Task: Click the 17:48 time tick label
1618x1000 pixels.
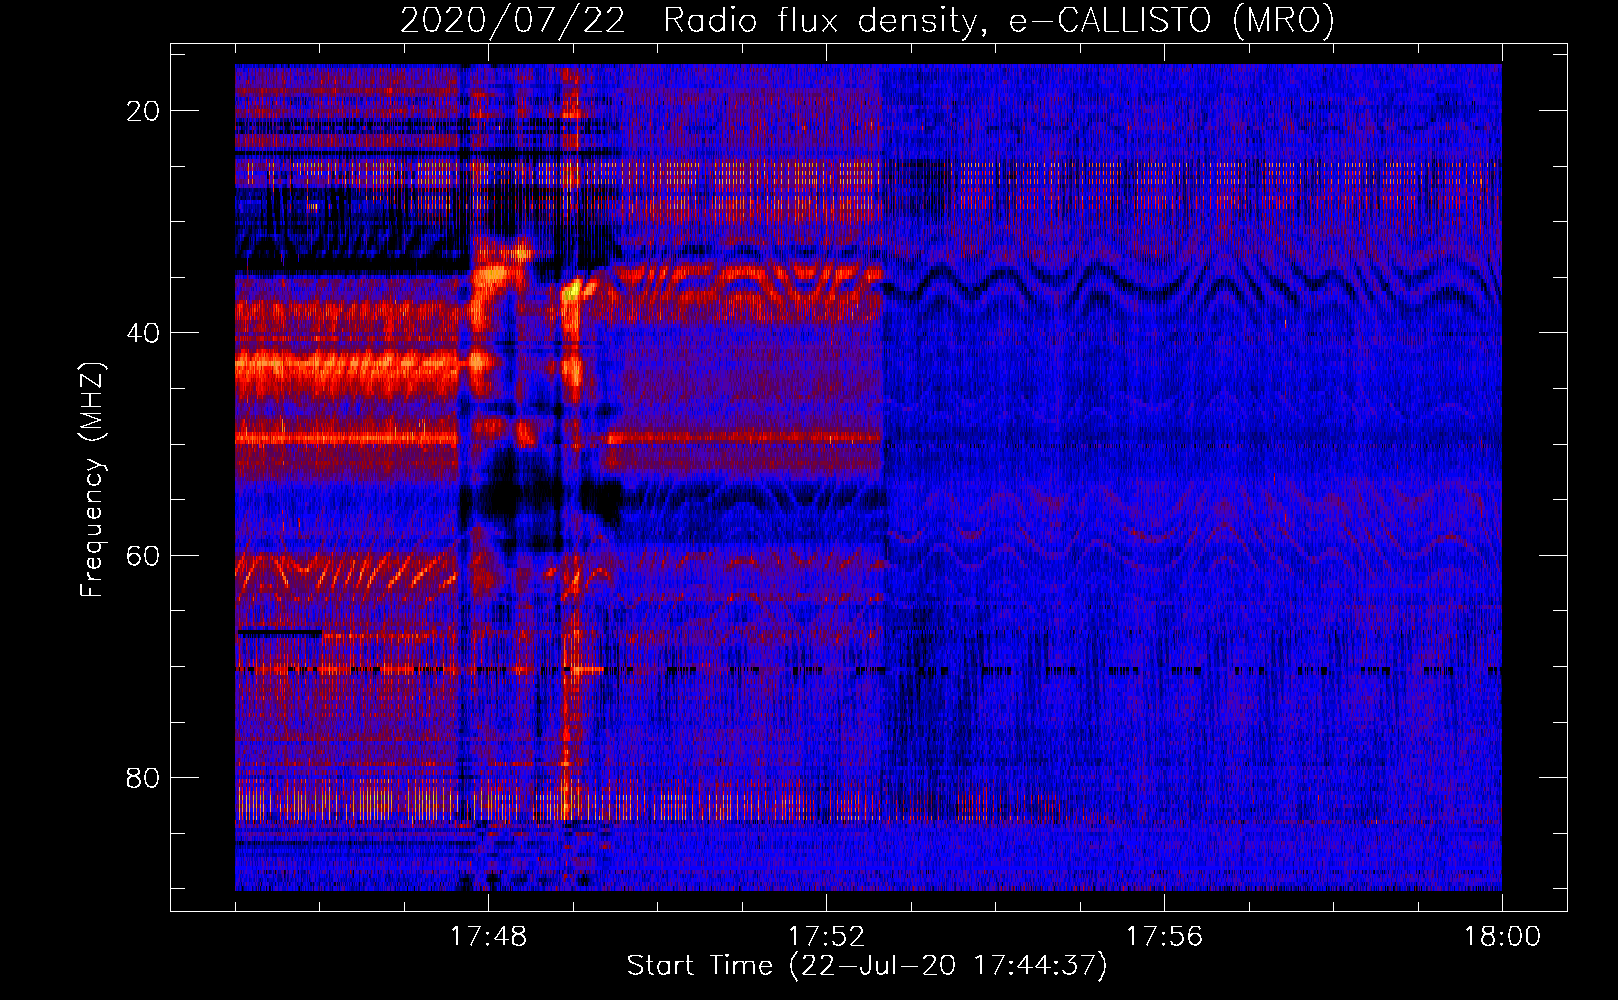Action: tap(488, 937)
